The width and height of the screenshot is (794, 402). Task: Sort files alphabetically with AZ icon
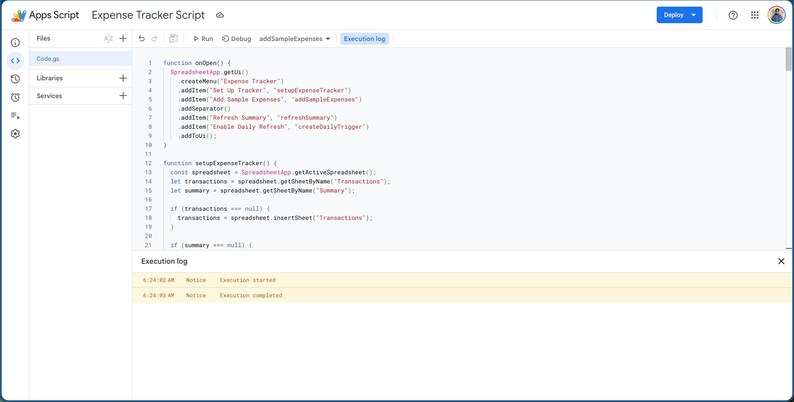(x=108, y=38)
